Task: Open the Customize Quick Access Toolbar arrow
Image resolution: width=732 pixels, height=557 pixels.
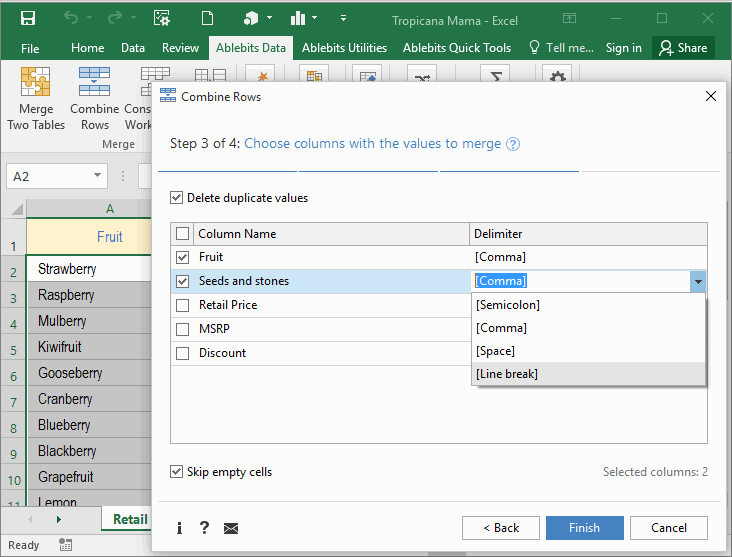Action: (343, 18)
